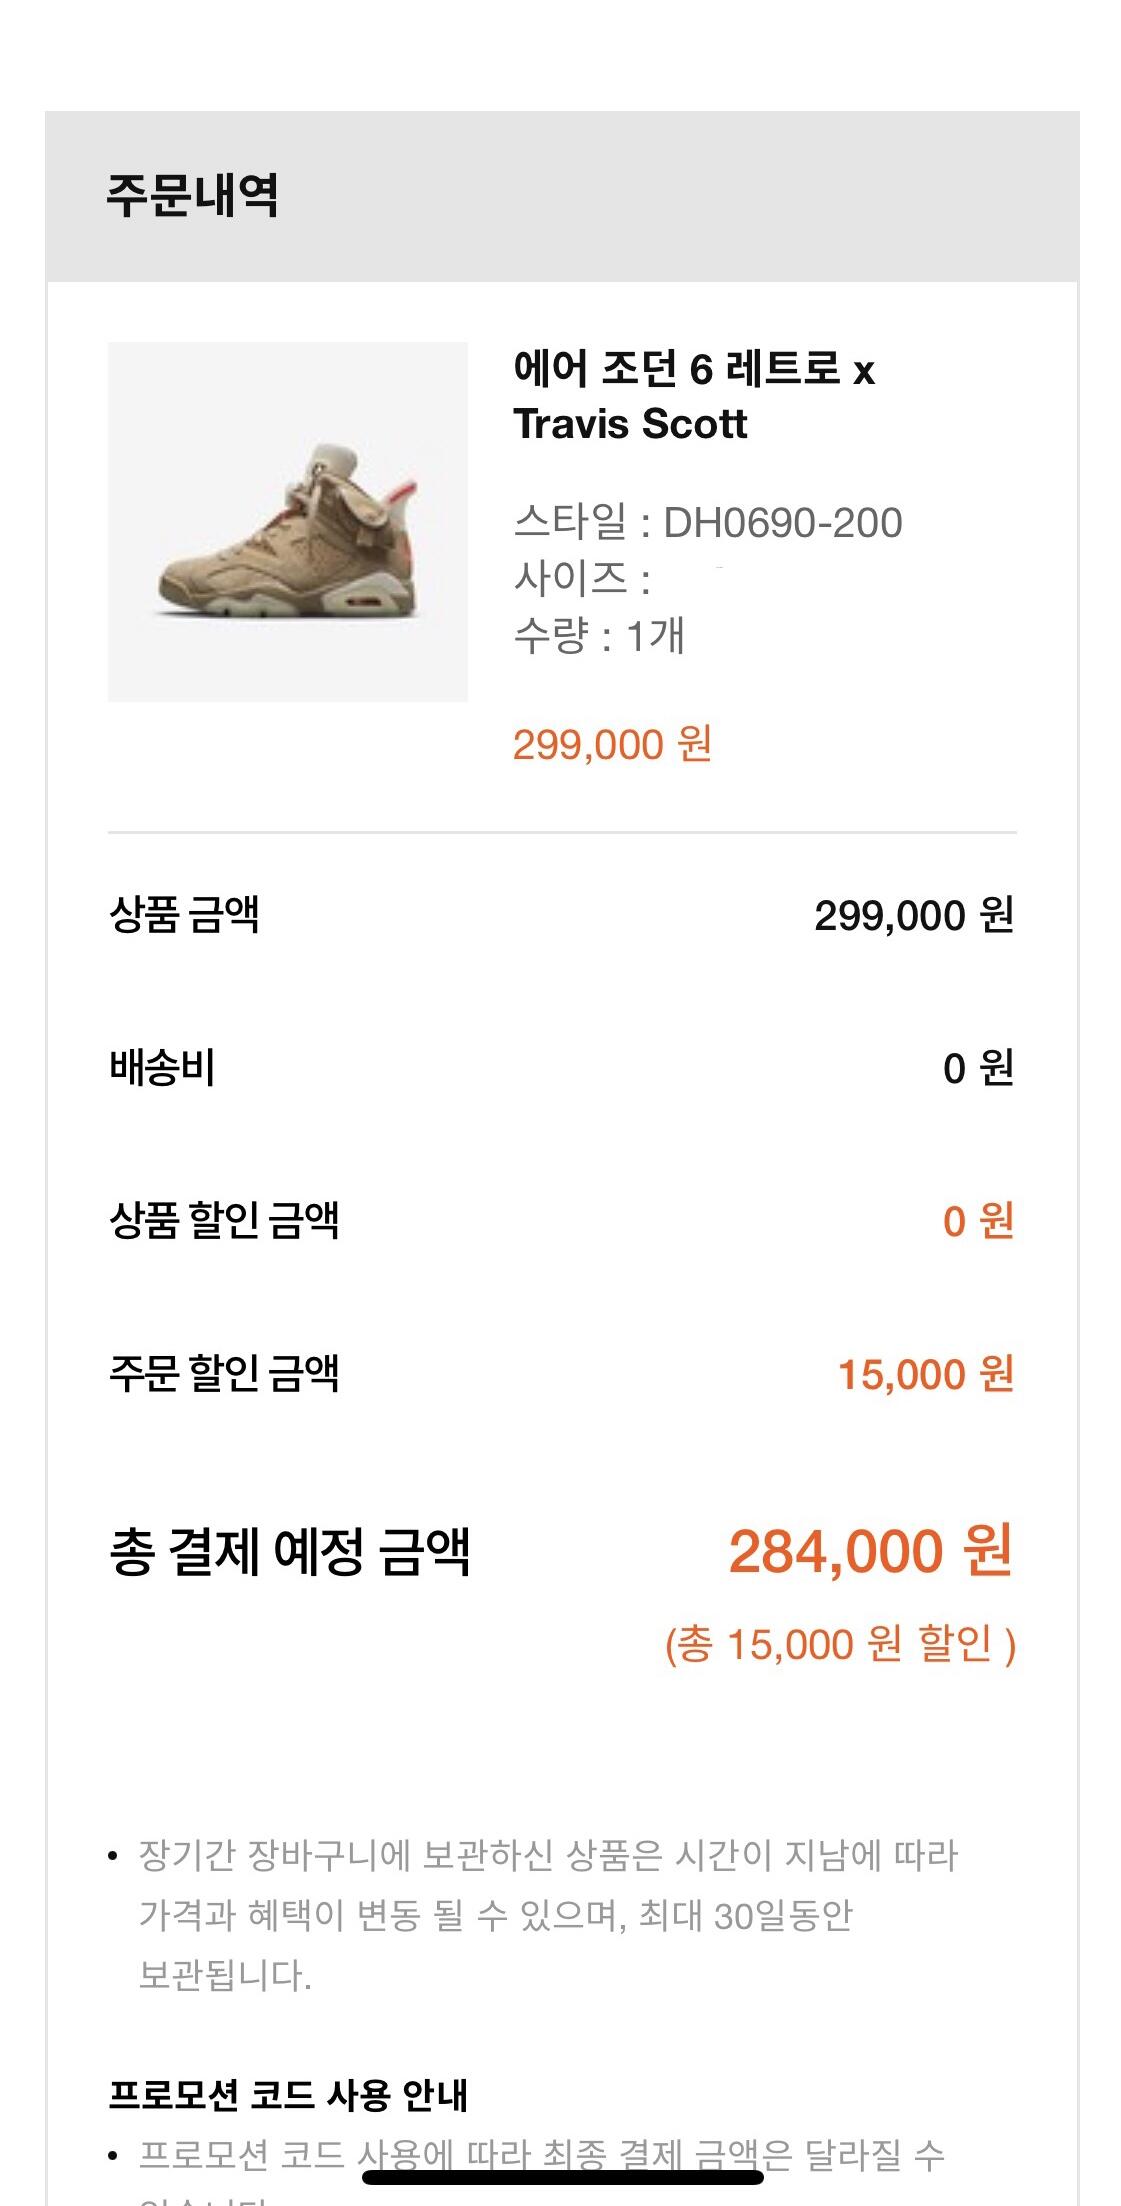This screenshot has width=1121, height=2206.
Task: Open the 에어 조던 6 레트로 x Travis Scott title
Action: click(x=693, y=396)
